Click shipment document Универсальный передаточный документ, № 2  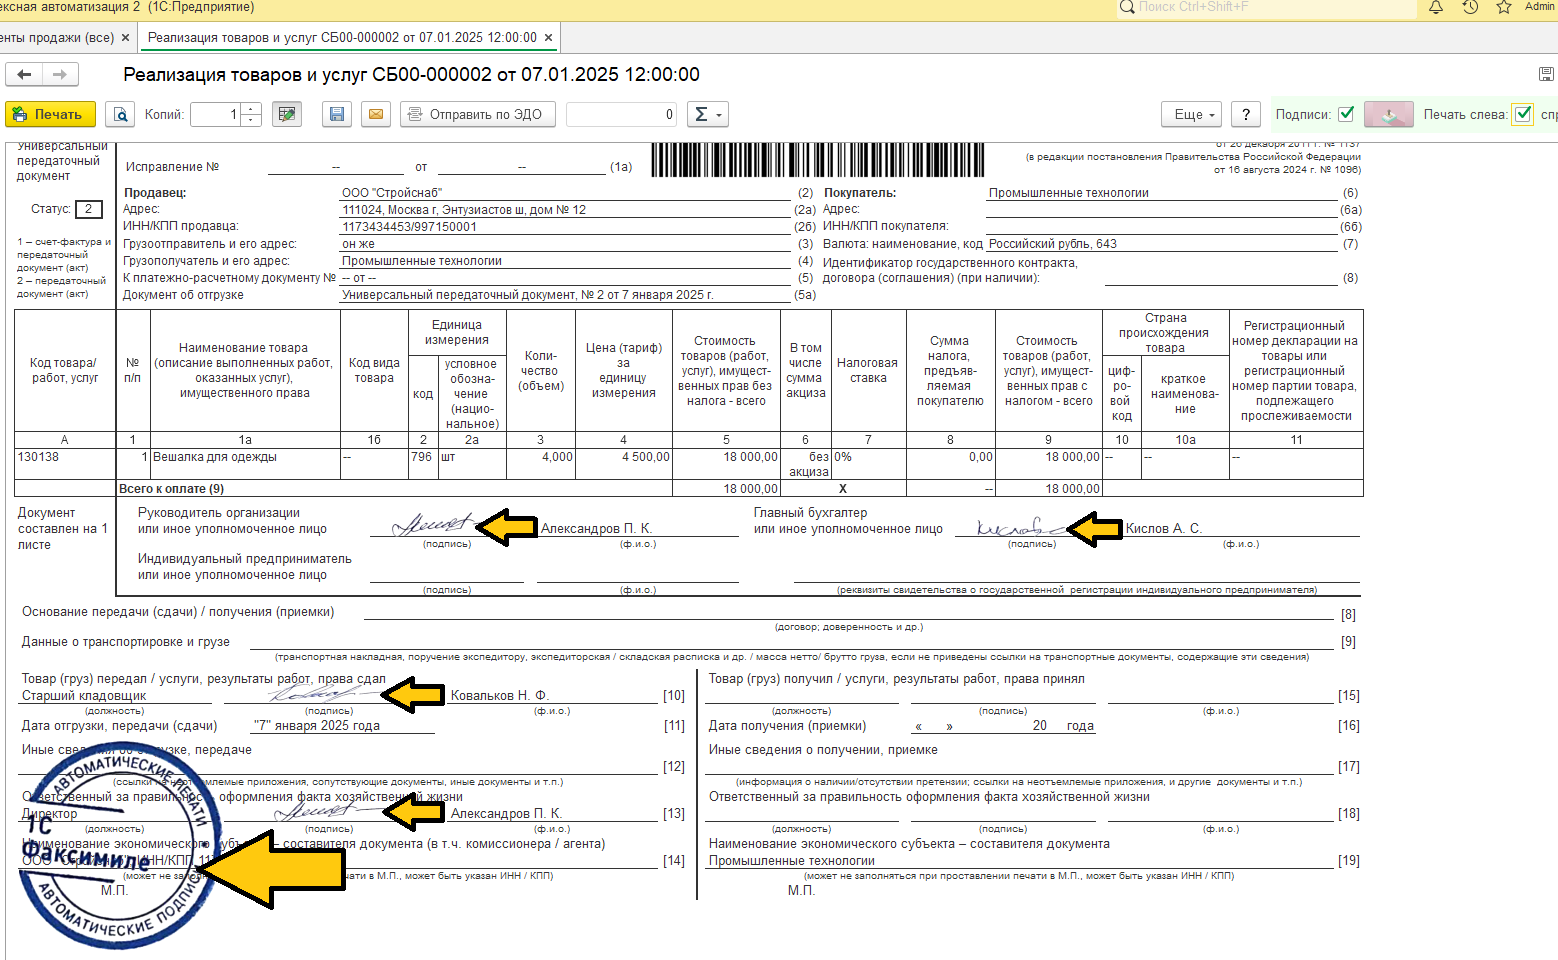[528, 295]
